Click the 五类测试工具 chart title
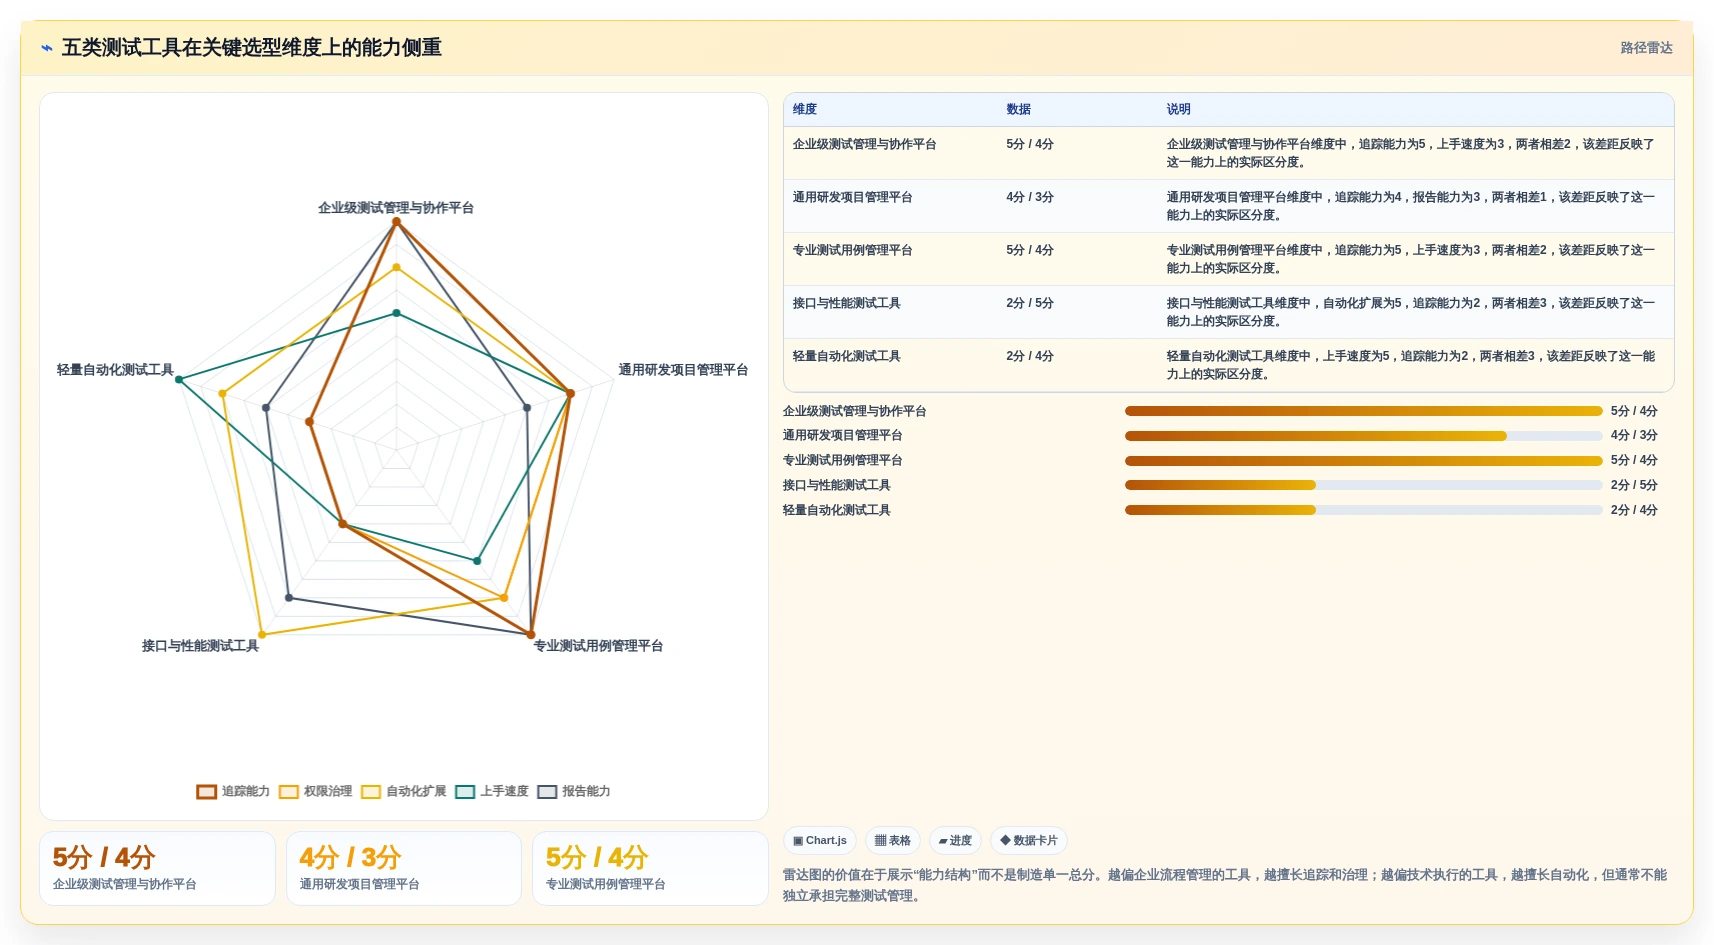The image size is (1714, 945). [252, 48]
